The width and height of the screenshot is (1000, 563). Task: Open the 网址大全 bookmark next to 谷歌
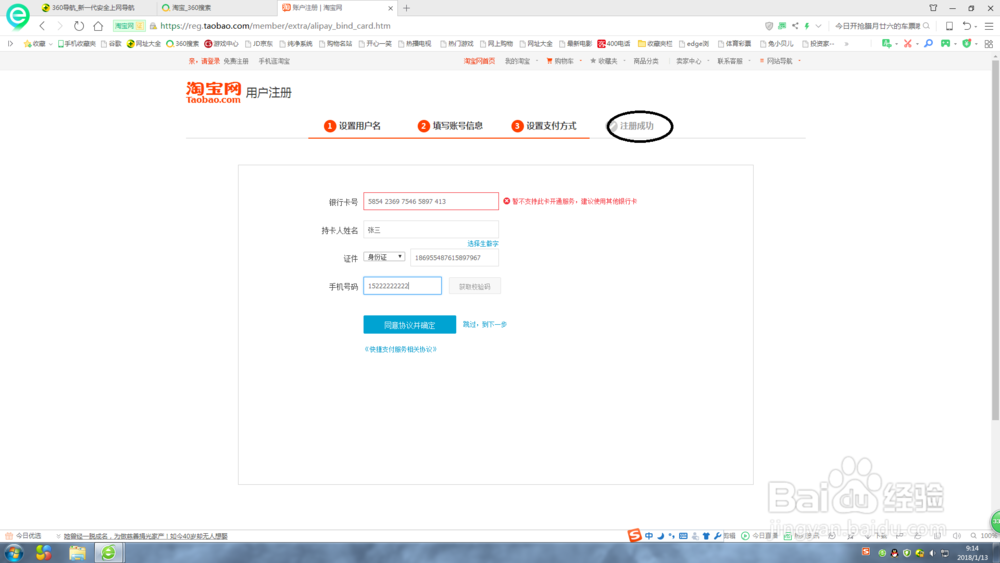click(143, 44)
